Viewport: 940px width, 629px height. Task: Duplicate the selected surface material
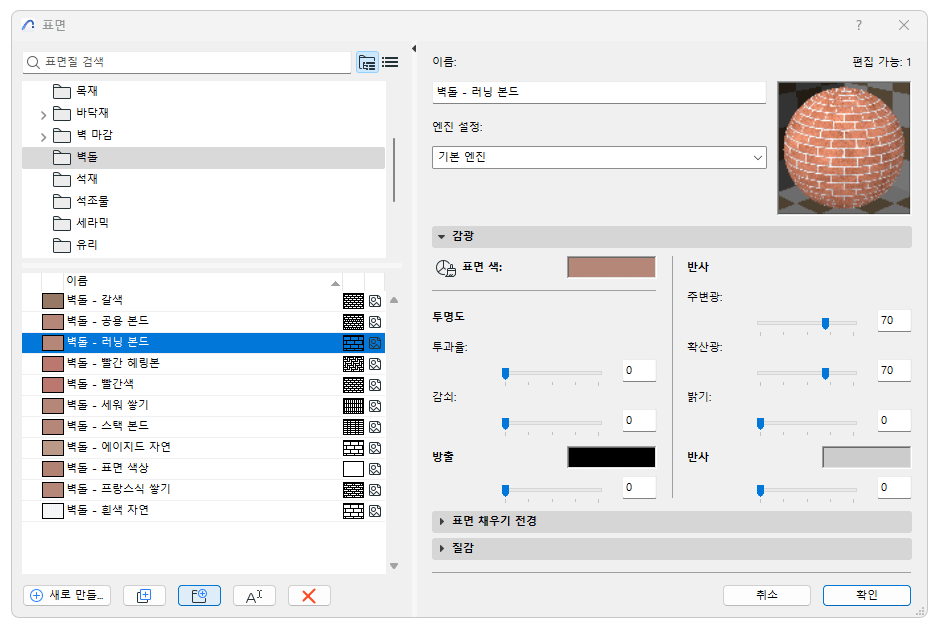(x=144, y=595)
